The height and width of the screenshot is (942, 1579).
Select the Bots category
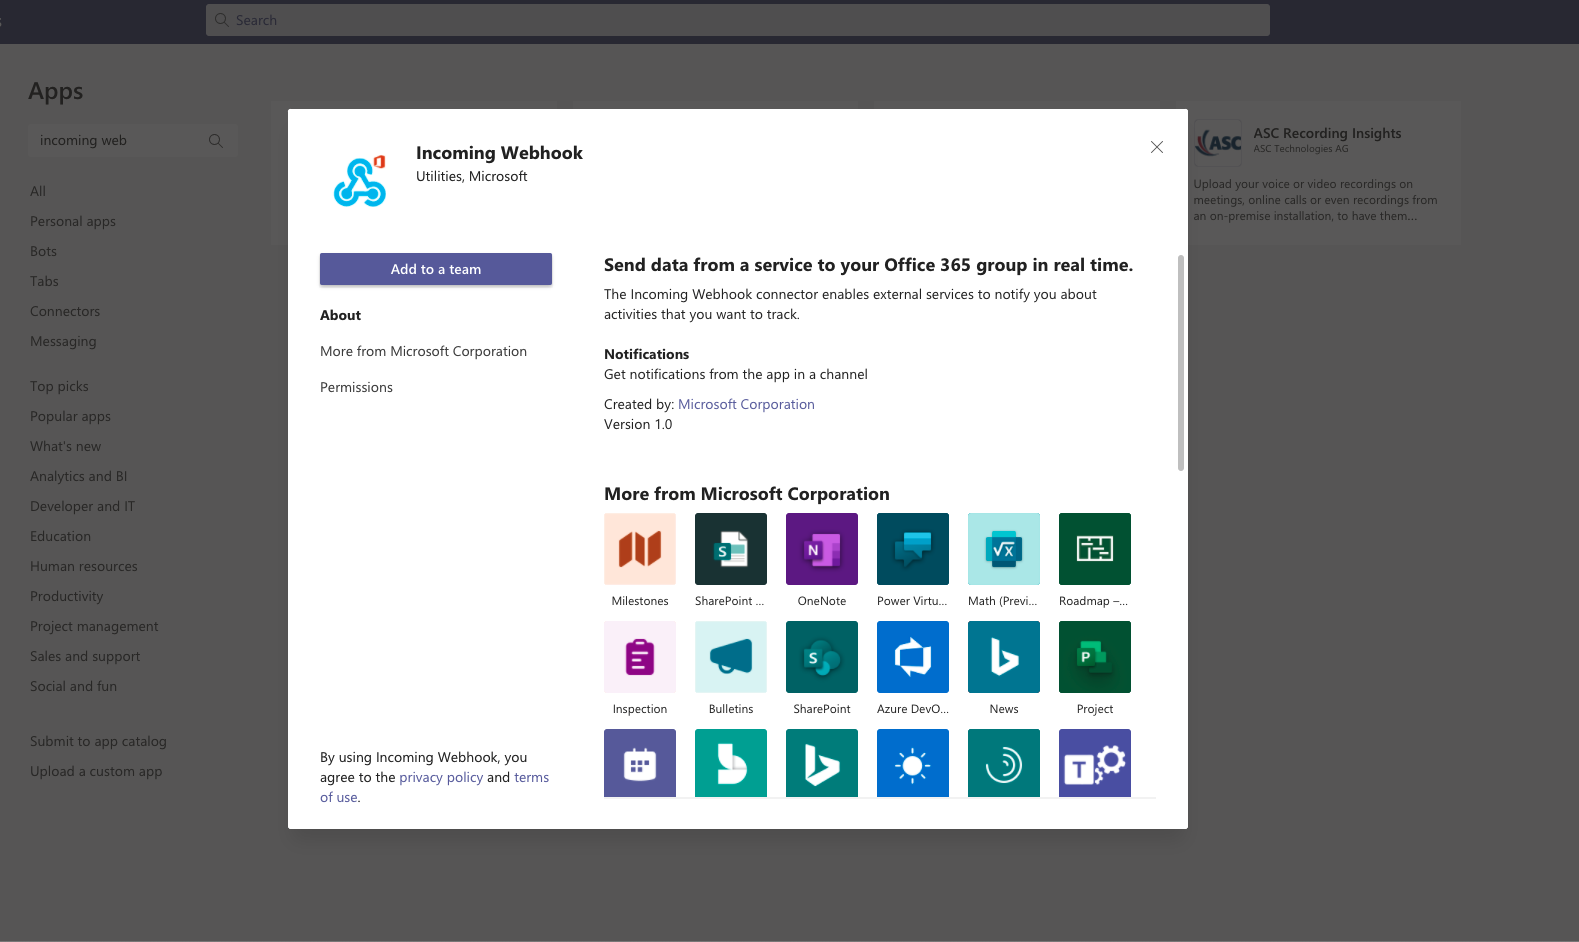click(43, 251)
